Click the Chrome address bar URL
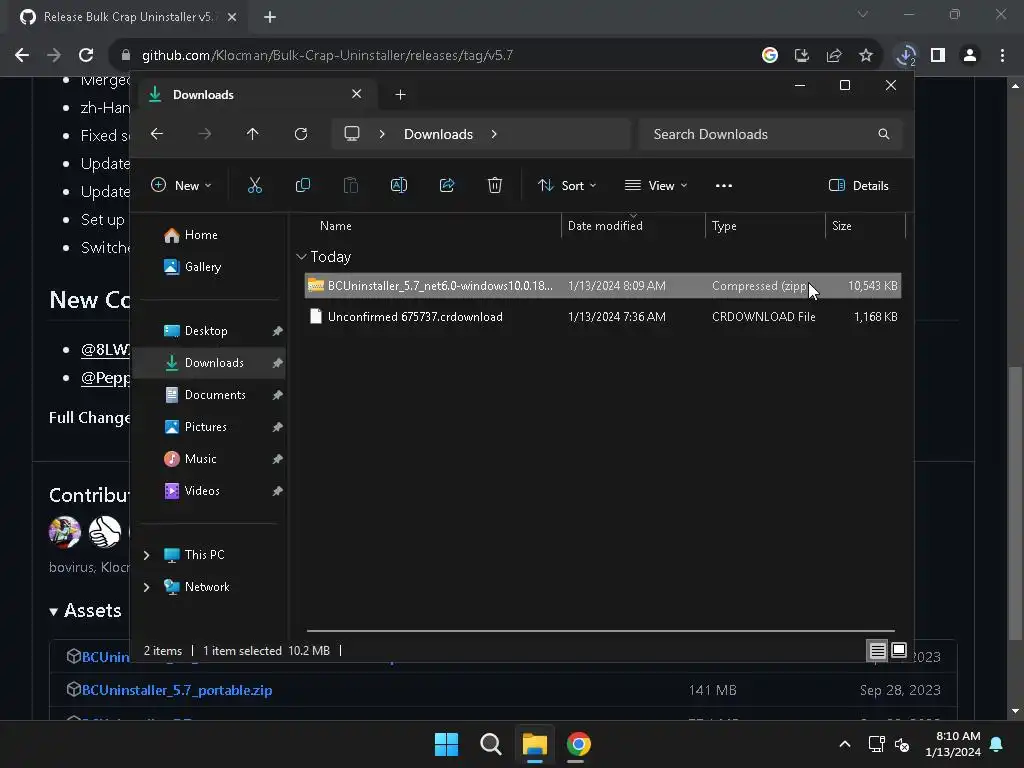This screenshot has height=768, width=1024. click(327, 56)
